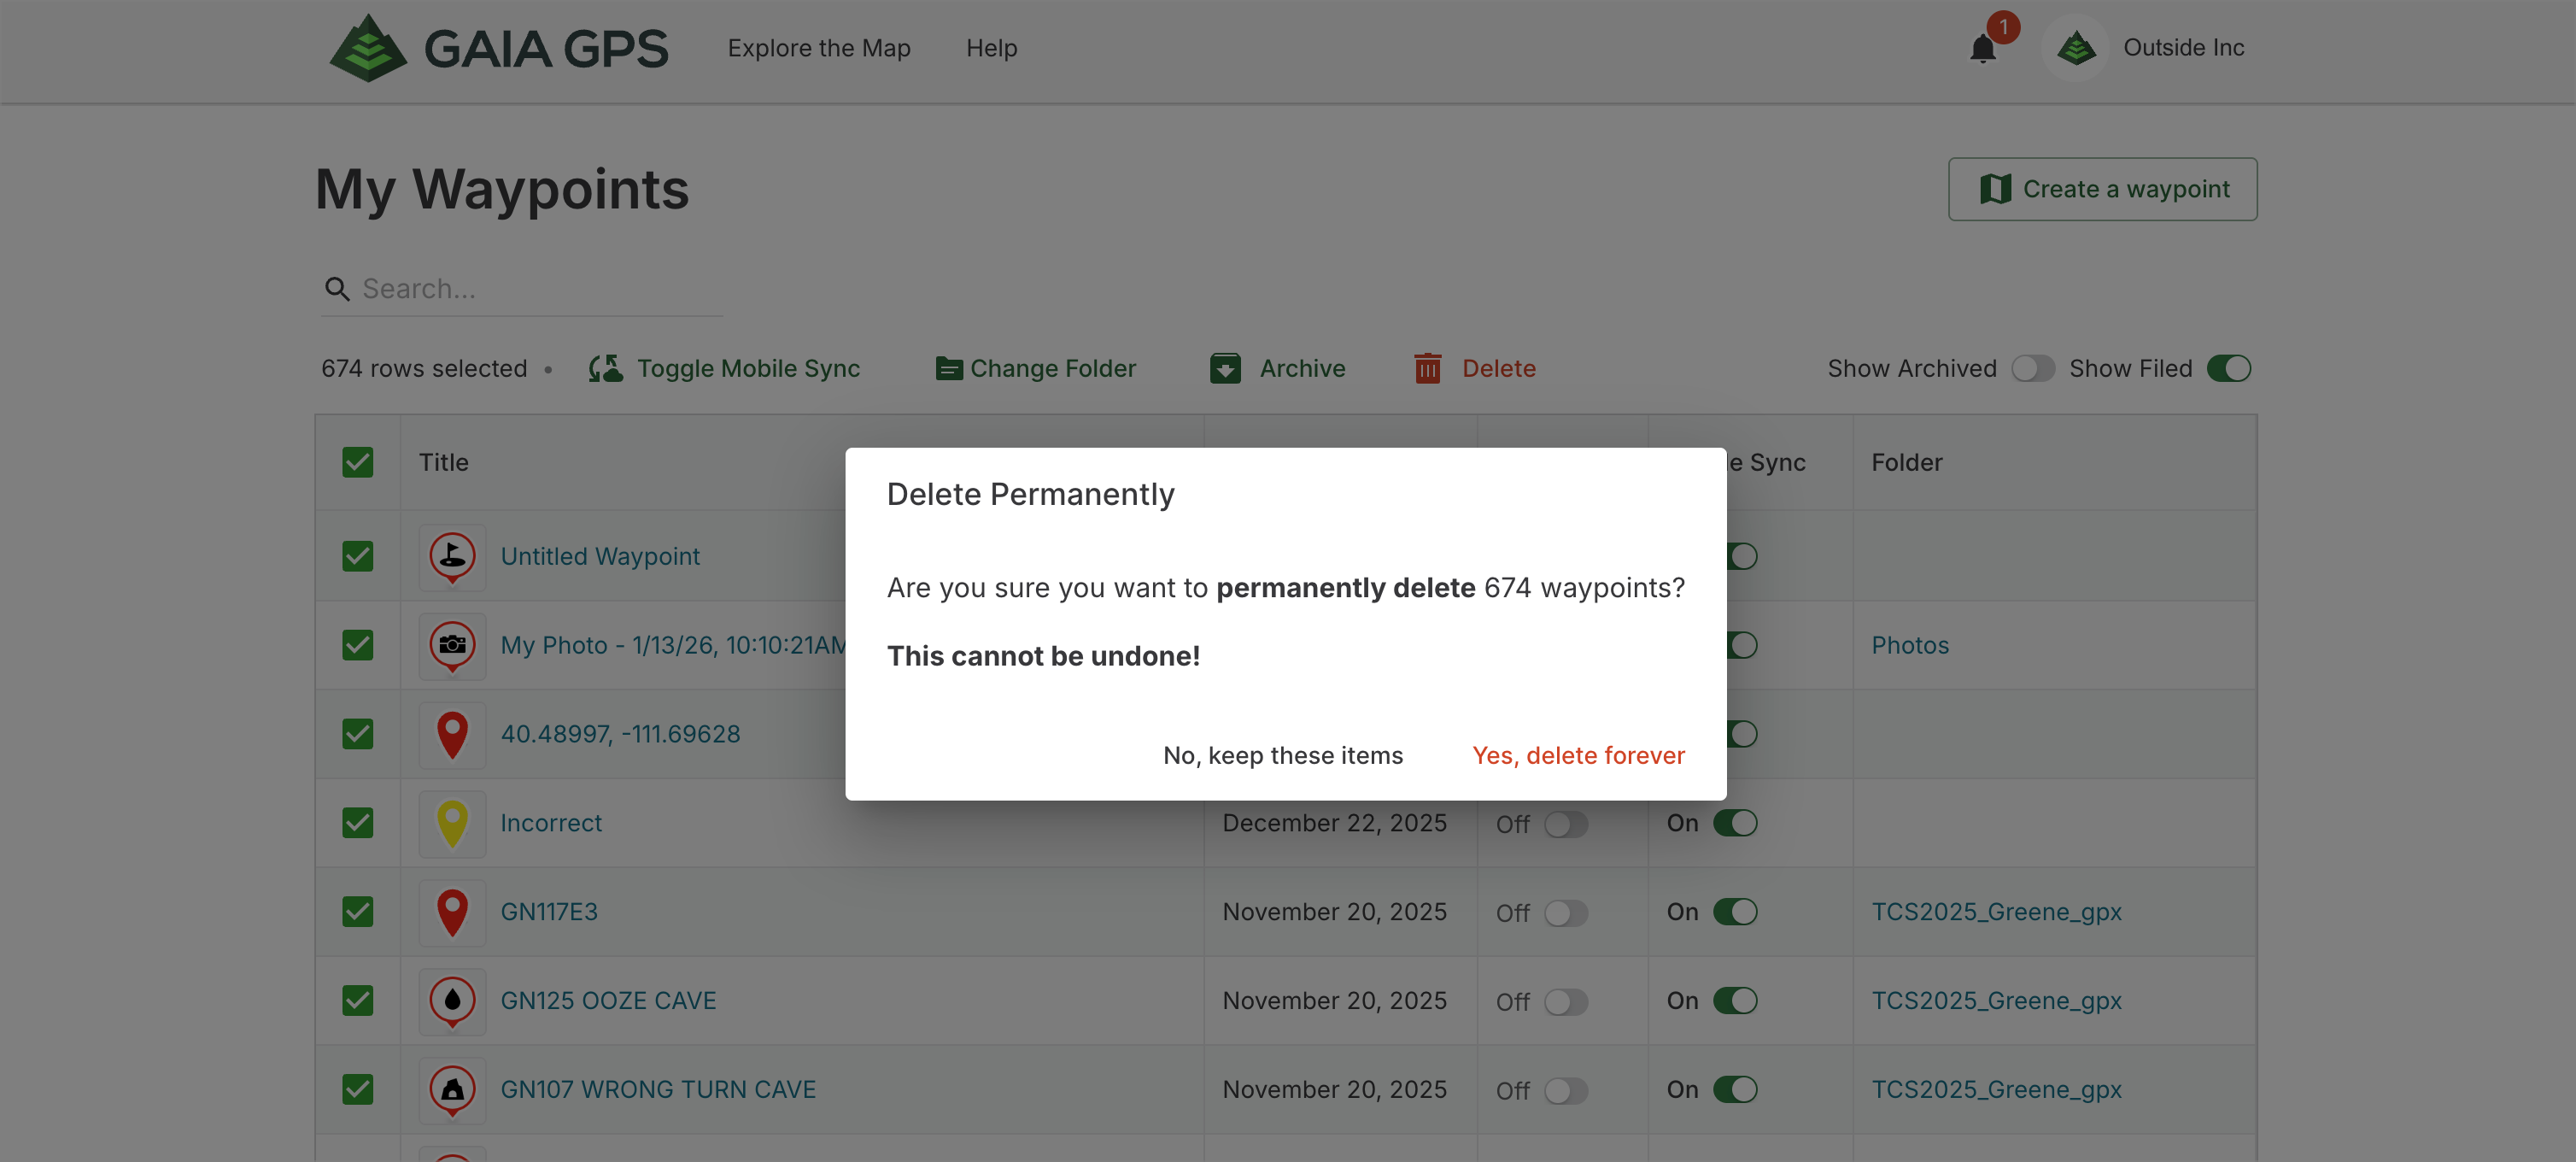The height and width of the screenshot is (1162, 2576).
Task: Click the yellow pin icon for Incorrect
Action: (x=452, y=823)
